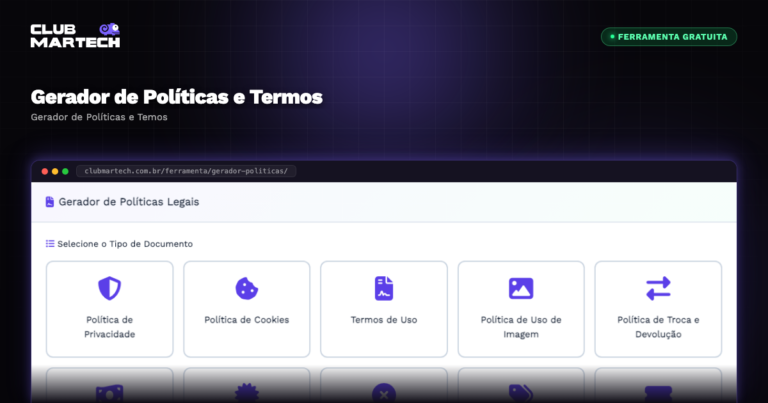Click the Gerador de Políticas e Termos heading
The image size is (768, 403).
click(176, 97)
